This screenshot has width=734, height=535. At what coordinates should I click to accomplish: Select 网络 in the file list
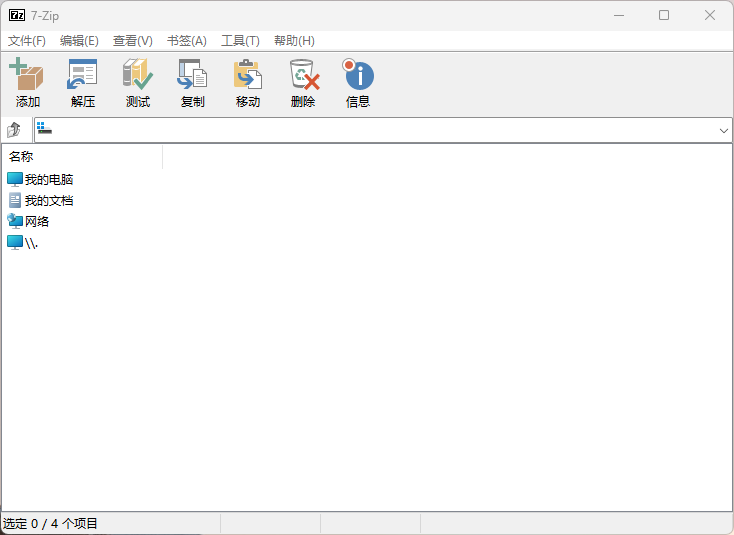(x=37, y=222)
